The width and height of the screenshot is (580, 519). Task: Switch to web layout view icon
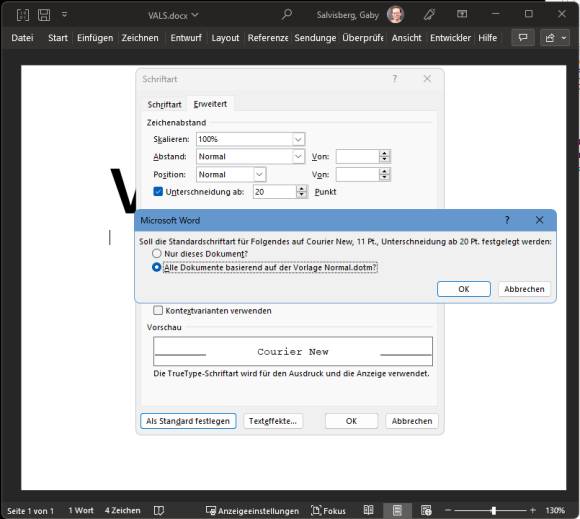[x=426, y=510]
